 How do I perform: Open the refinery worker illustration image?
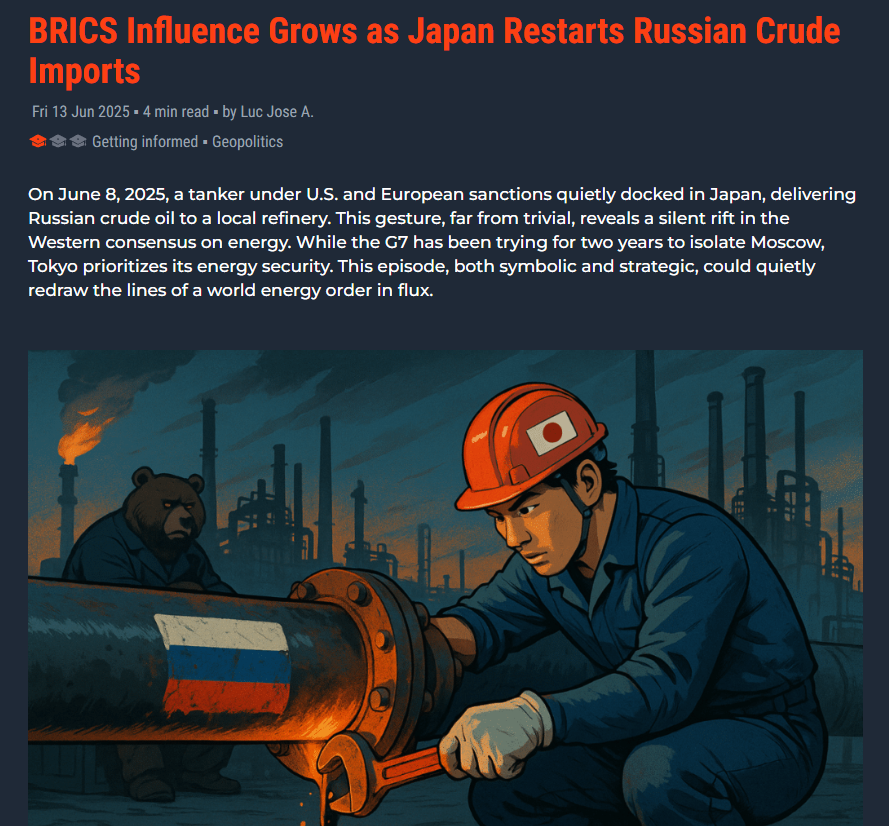pyautogui.click(x=446, y=588)
